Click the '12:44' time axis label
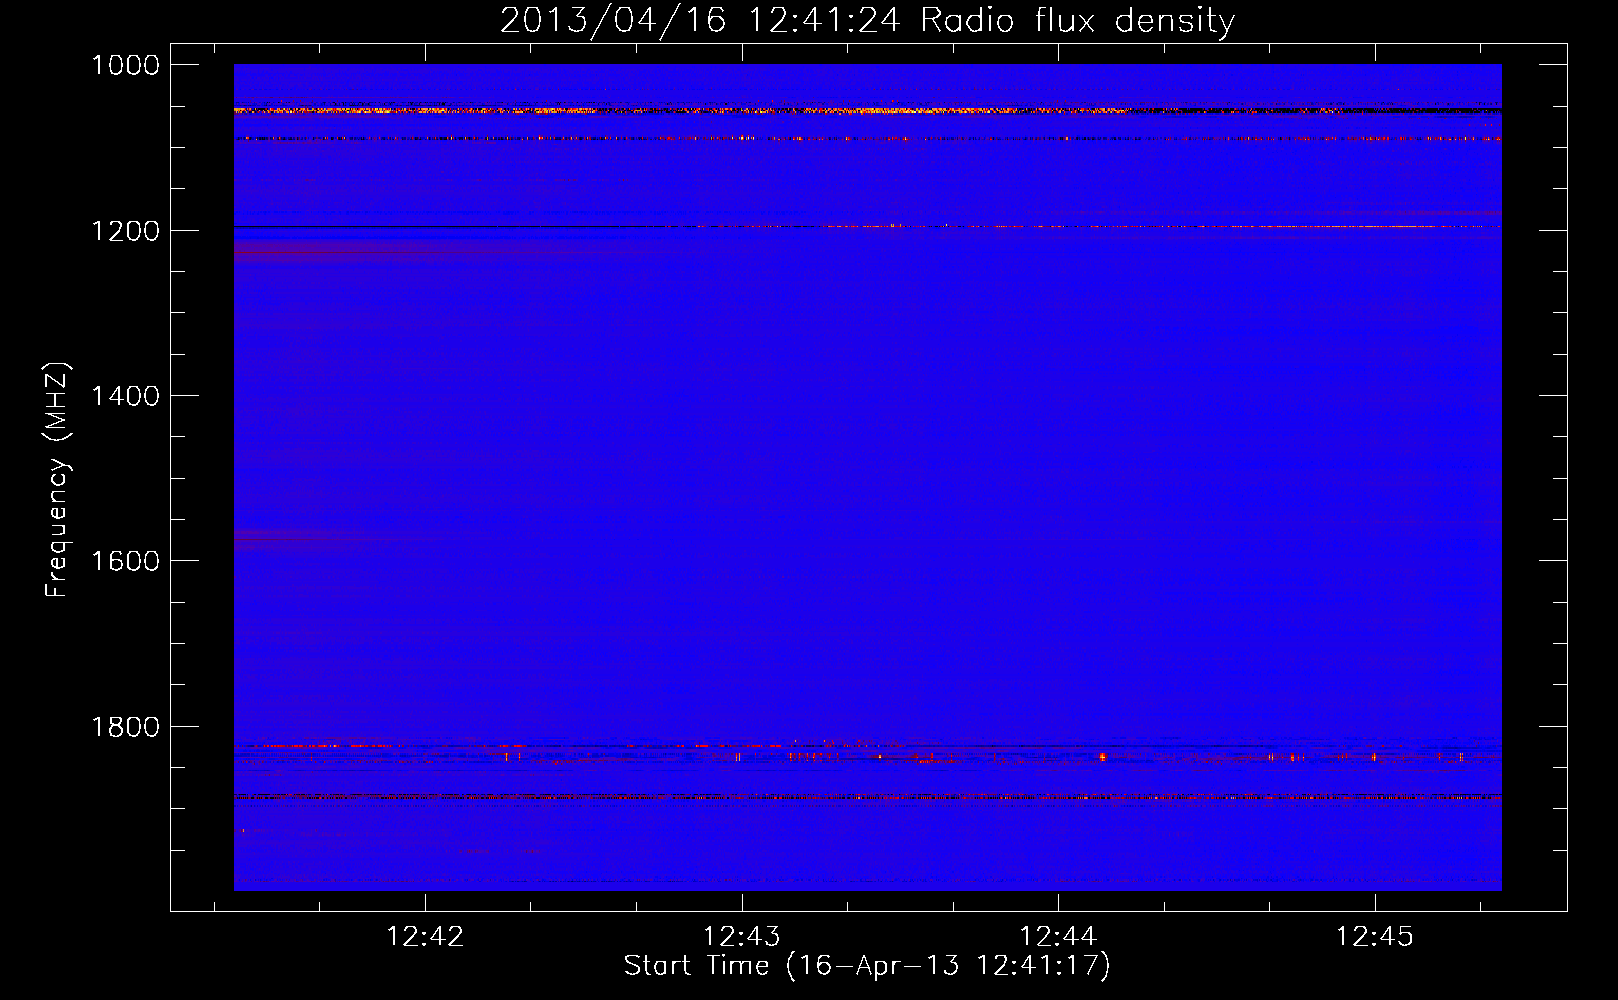 (1058, 936)
